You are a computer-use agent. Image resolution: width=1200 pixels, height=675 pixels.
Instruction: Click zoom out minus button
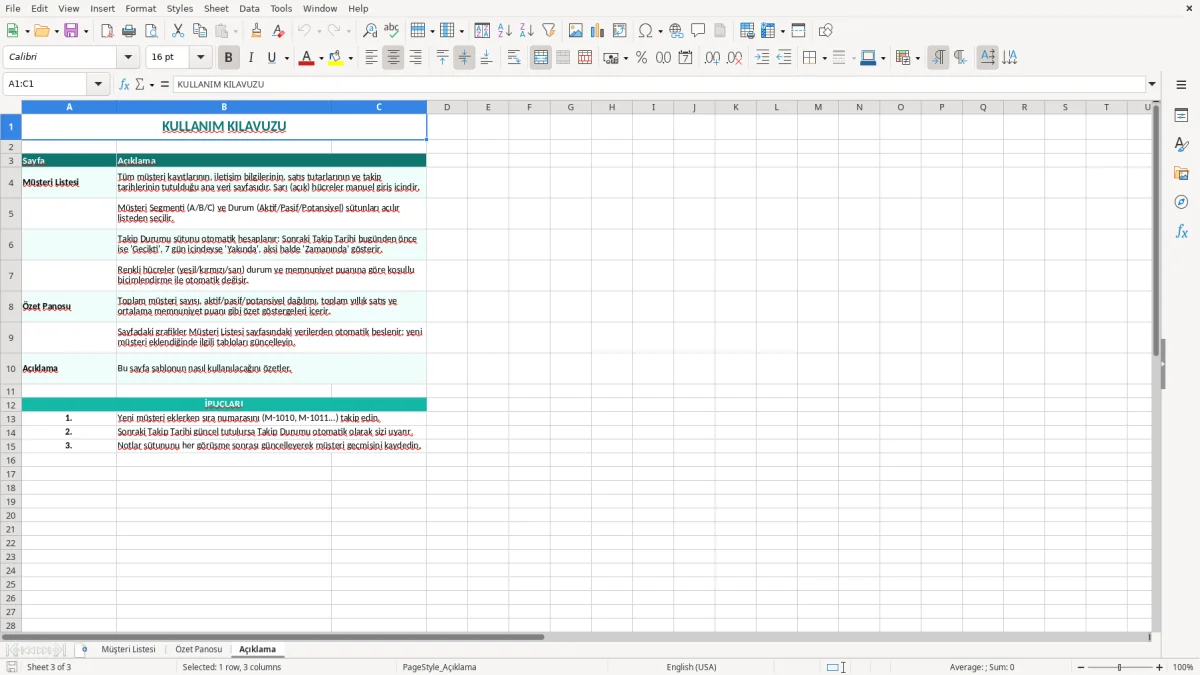click(x=1079, y=667)
